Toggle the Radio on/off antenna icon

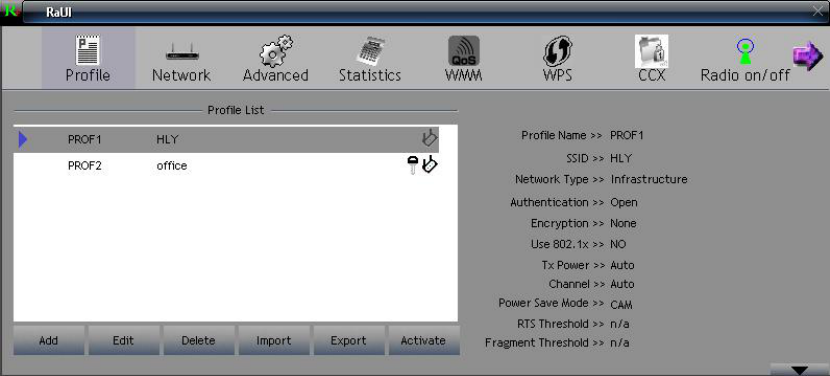[x=745, y=52]
